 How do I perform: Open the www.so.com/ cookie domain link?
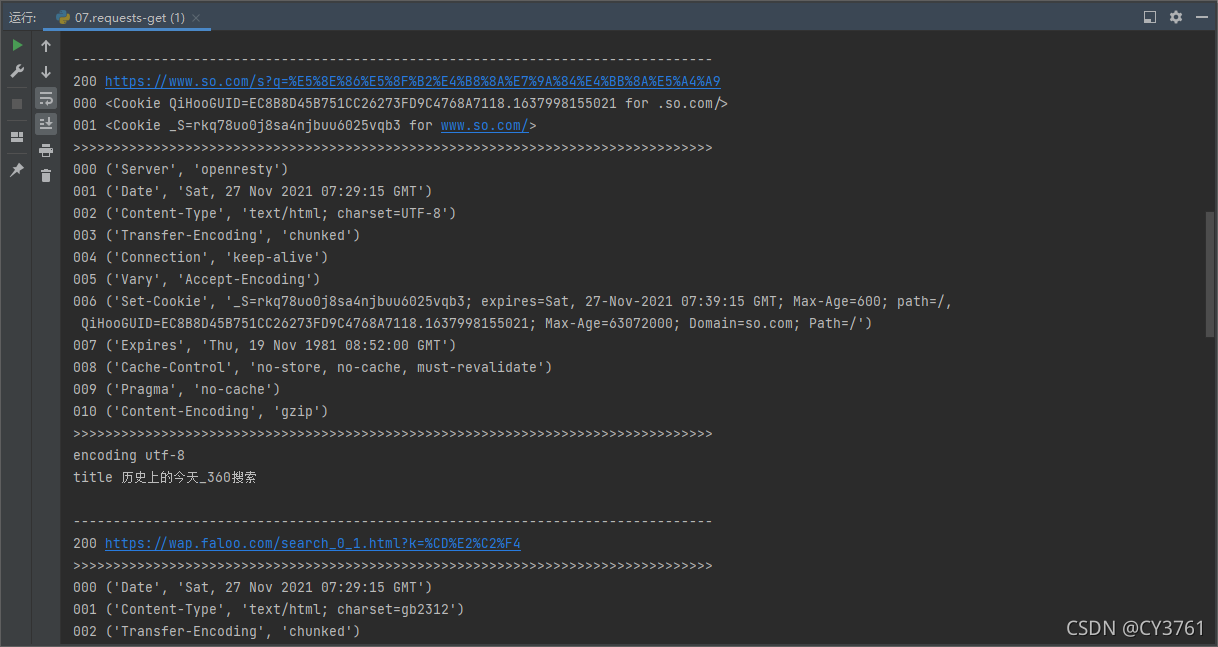485,126
